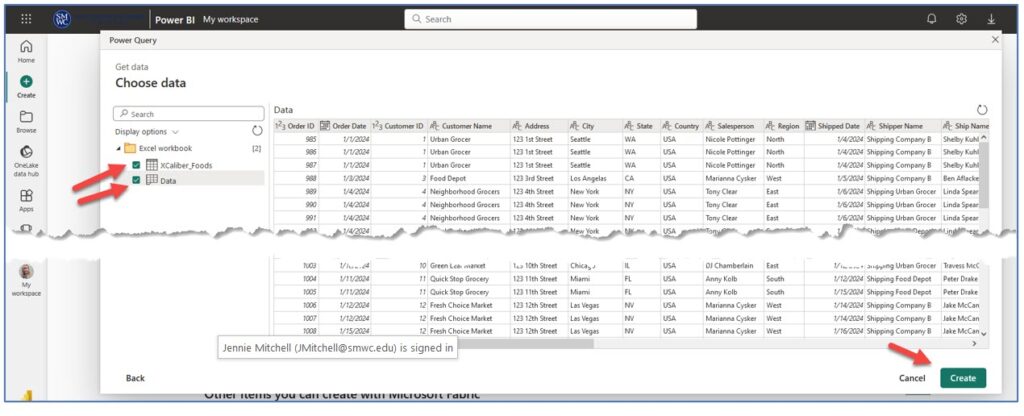1024x416 pixels.
Task: Click the Customer ID column type icon
Action: coord(377,126)
